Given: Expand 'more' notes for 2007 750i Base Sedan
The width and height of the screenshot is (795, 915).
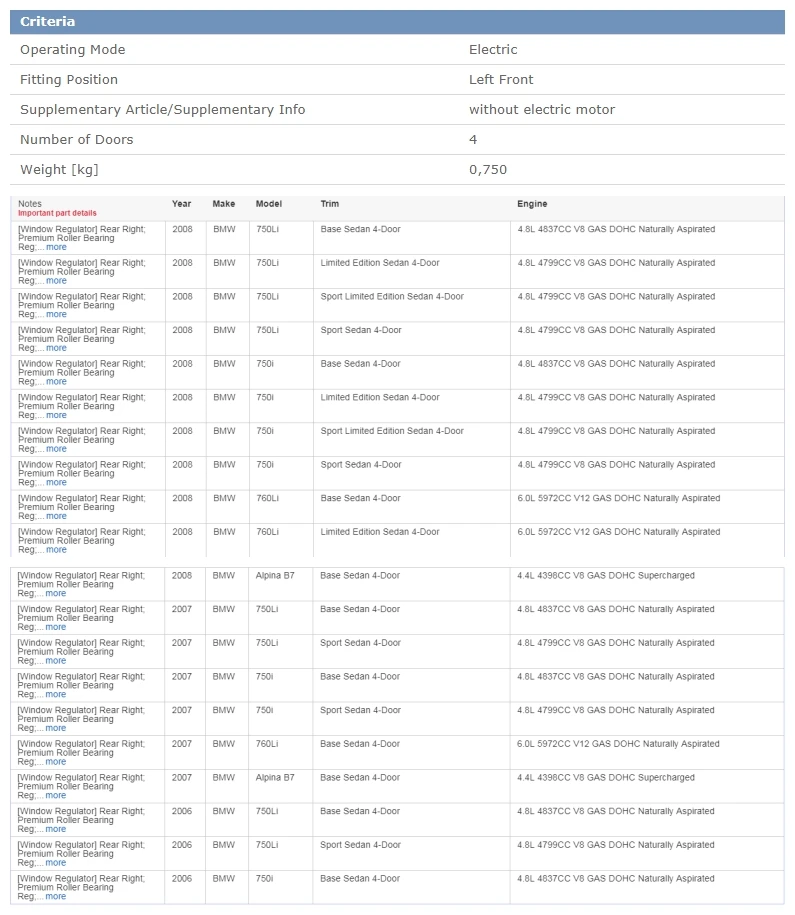Looking at the screenshot, I should coord(55,694).
